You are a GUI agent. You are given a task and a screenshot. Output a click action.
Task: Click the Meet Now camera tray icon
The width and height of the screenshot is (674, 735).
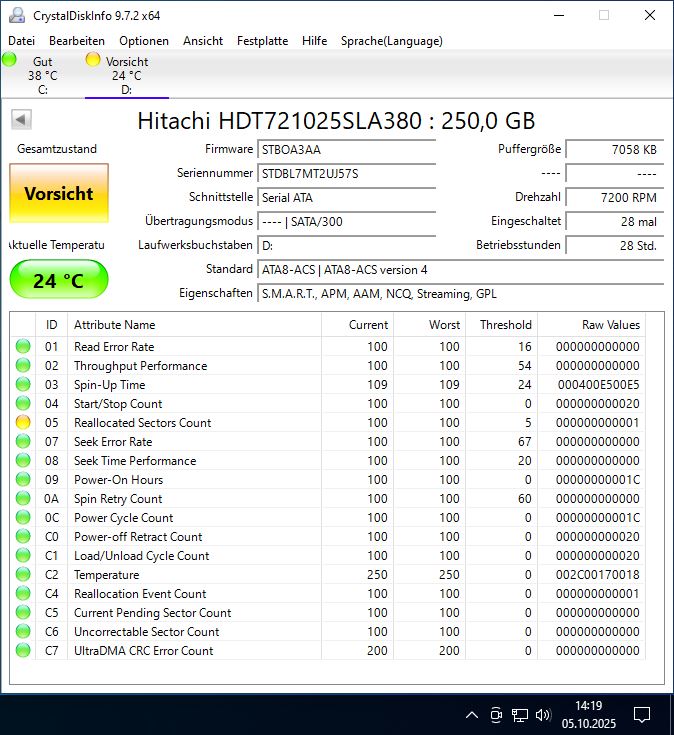(x=496, y=715)
